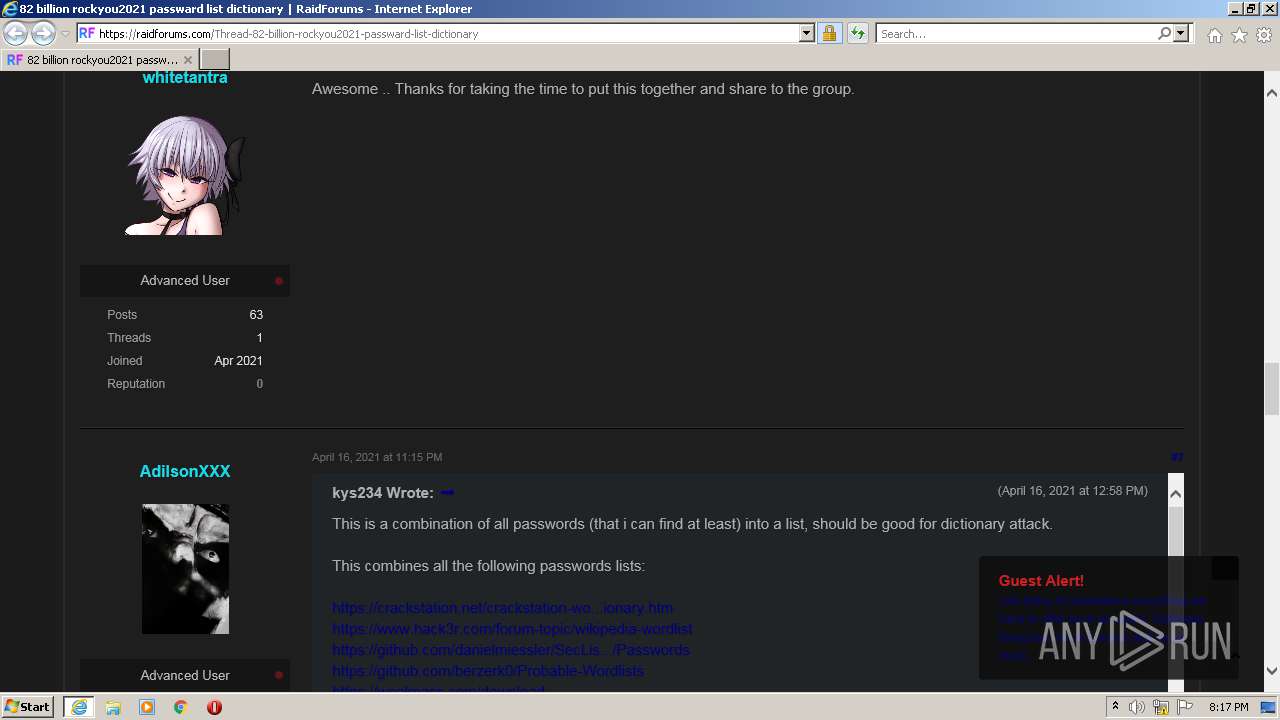This screenshot has width=1280, height=720.
Task: Open the danielmiessler SecLists Passwords link
Action: [x=510, y=650]
